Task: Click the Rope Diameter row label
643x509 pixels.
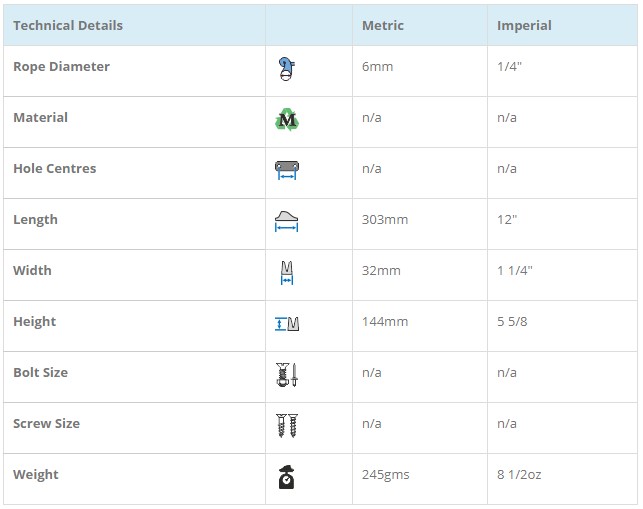Action: tap(61, 67)
